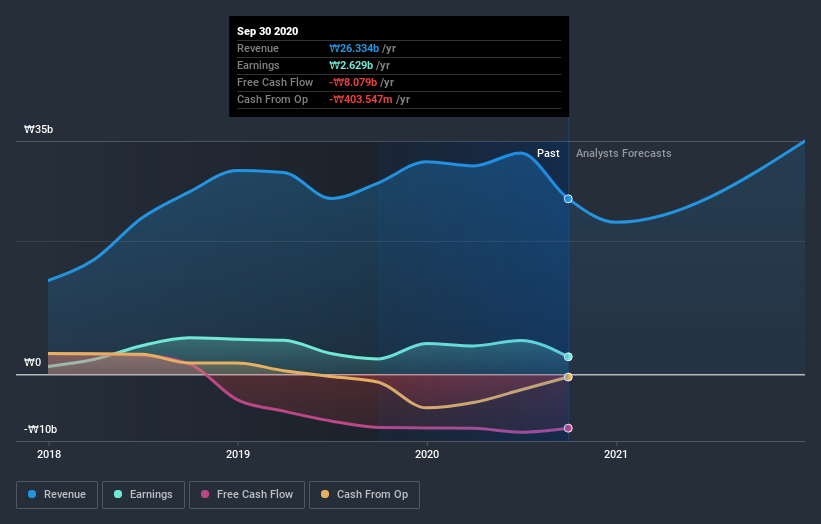
Task: Click the Free Cash Flow data point marker
Action: pos(568,428)
